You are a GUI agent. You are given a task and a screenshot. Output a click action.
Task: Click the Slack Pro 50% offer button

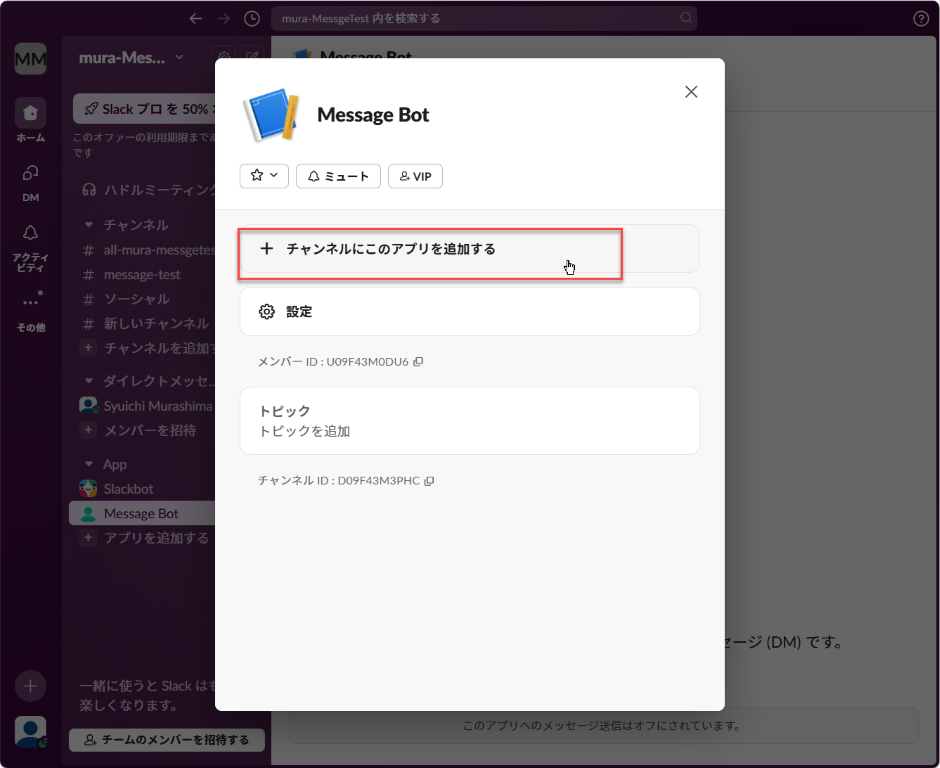(144, 109)
